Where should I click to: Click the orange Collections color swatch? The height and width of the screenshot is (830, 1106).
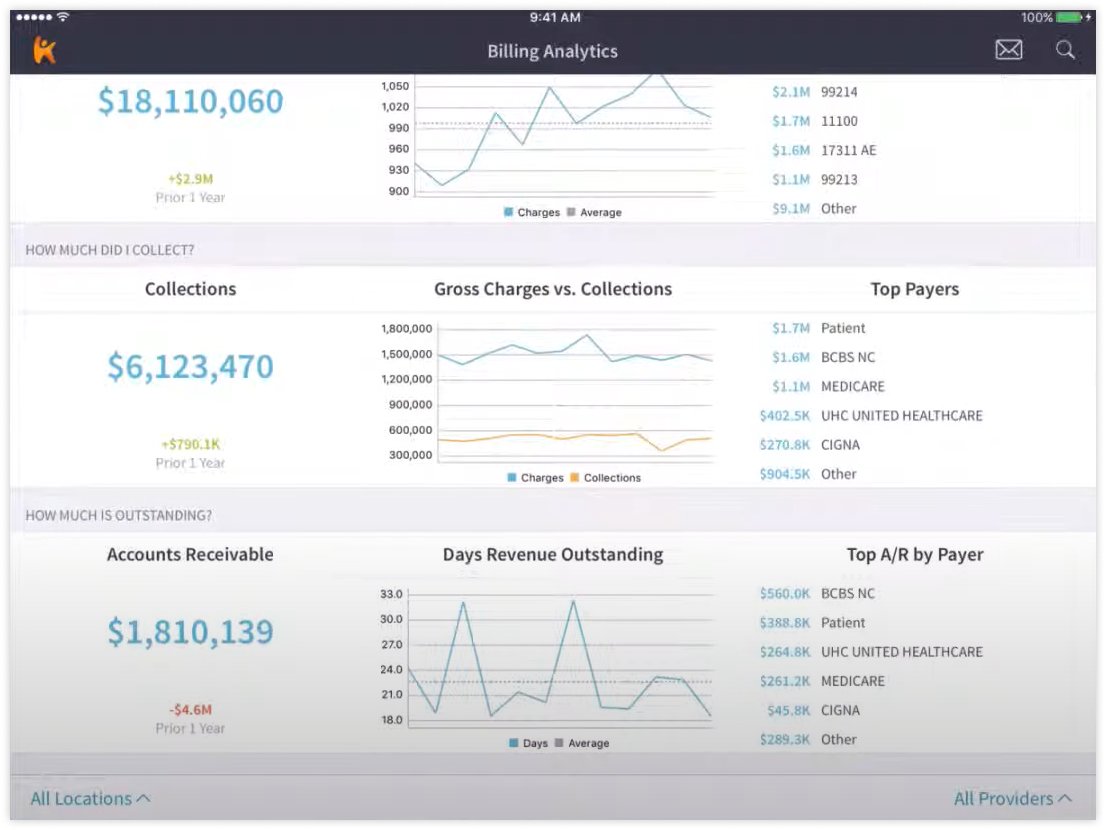point(575,477)
